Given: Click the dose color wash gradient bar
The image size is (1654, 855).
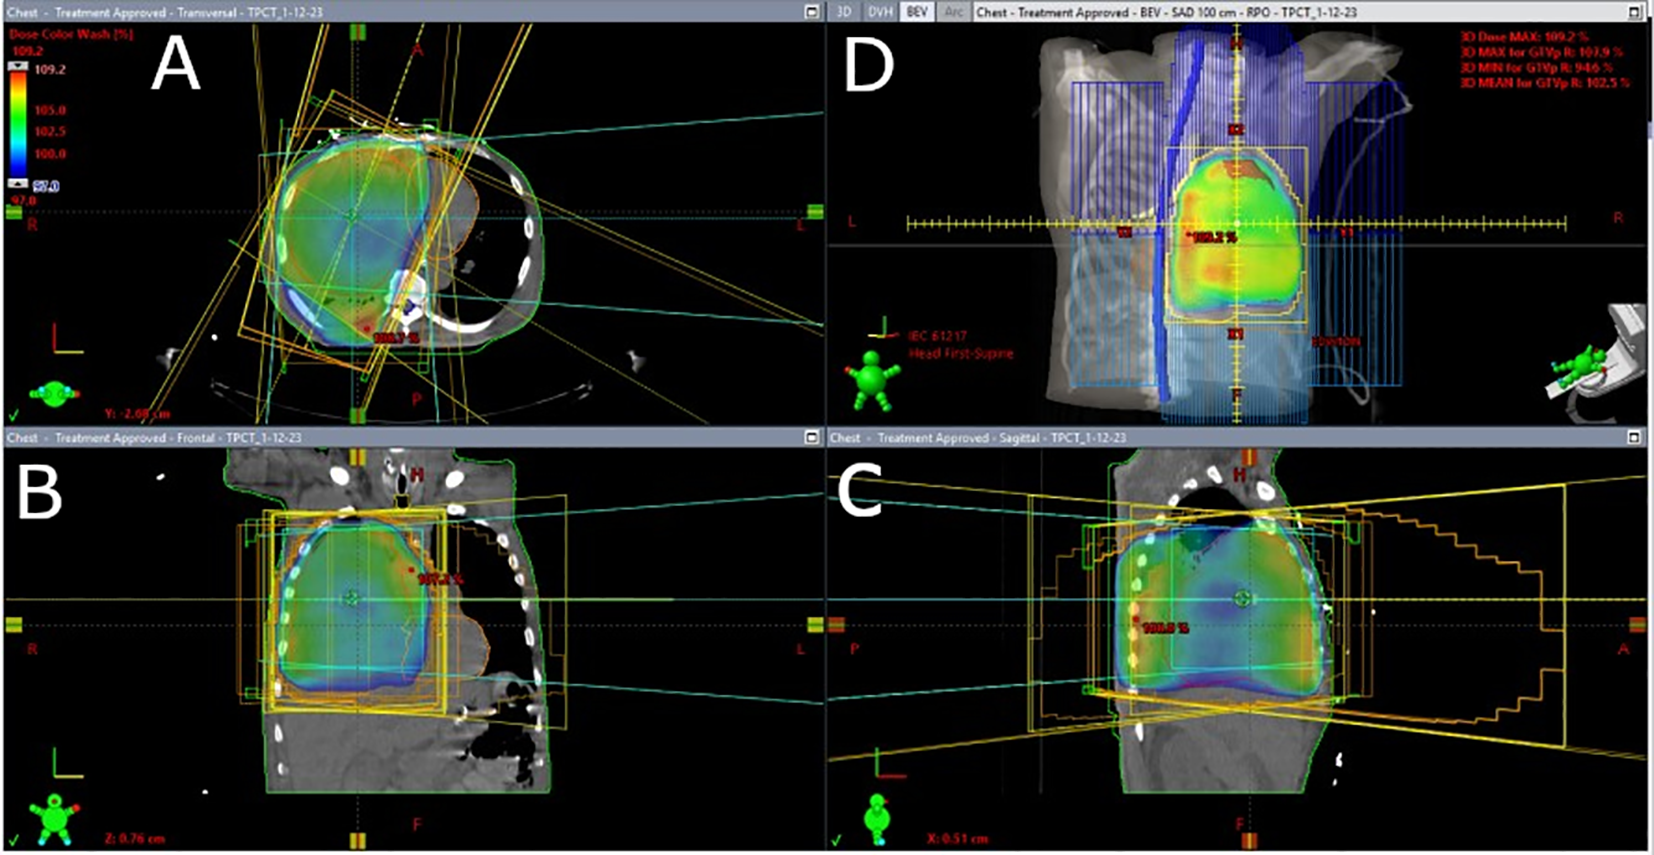Looking at the screenshot, I should point(19,126).
